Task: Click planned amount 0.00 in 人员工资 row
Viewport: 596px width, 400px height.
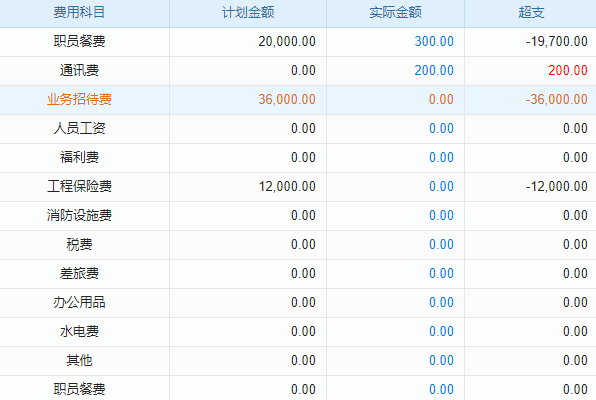Action: (303, 128)
